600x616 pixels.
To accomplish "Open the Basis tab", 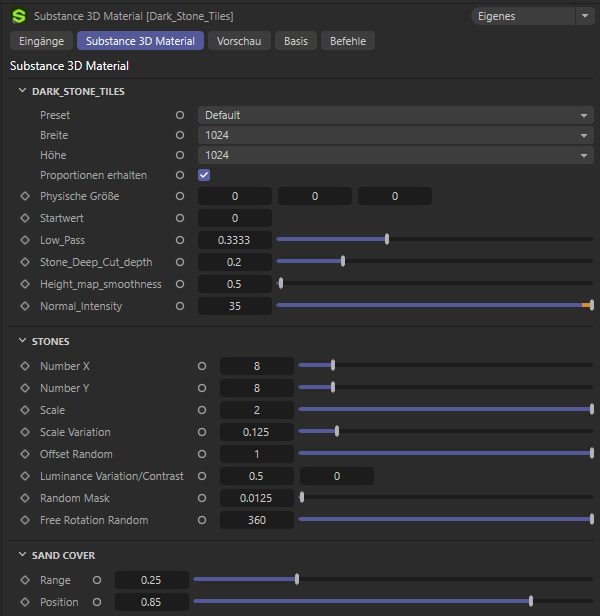I will click(x=296, y=41).
